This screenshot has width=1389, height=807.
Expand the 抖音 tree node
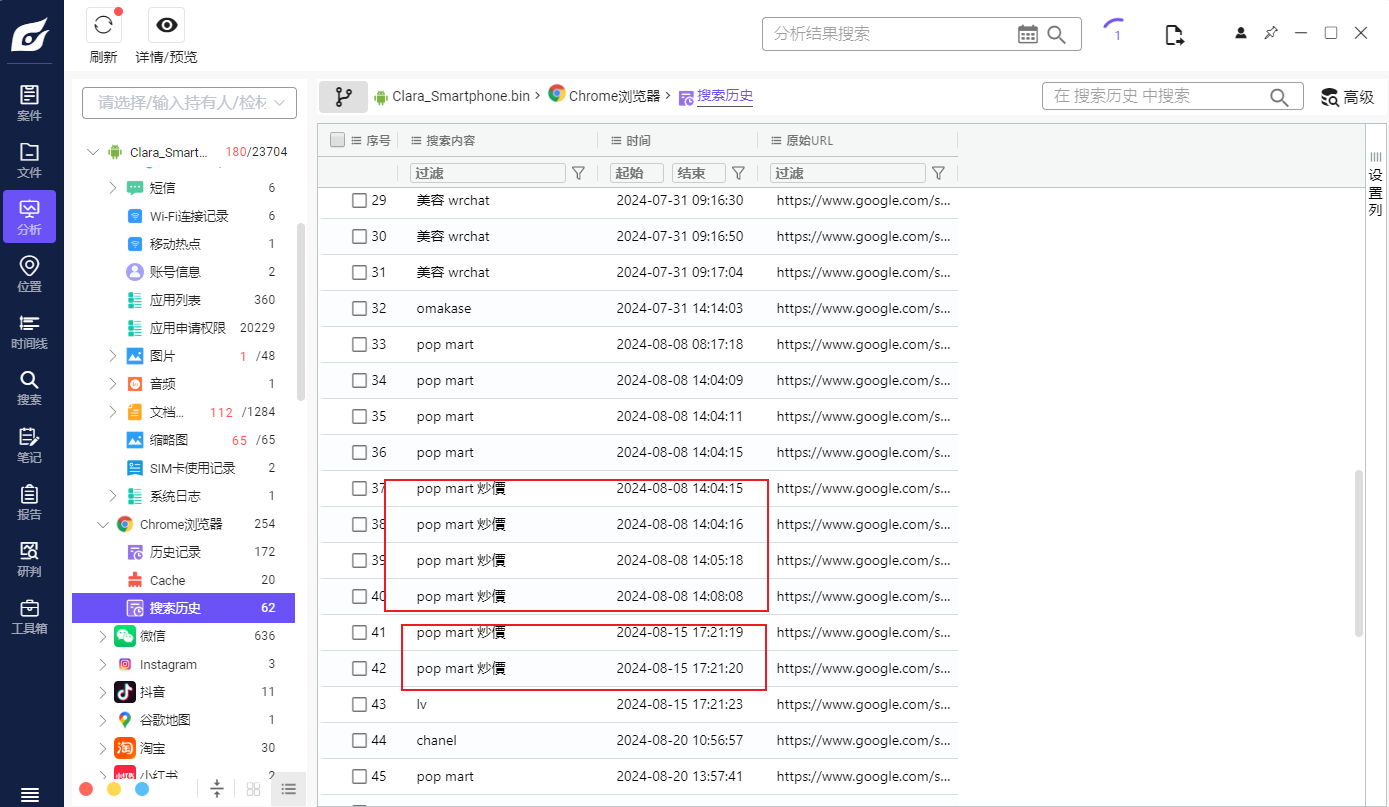[x=102, y=692]
